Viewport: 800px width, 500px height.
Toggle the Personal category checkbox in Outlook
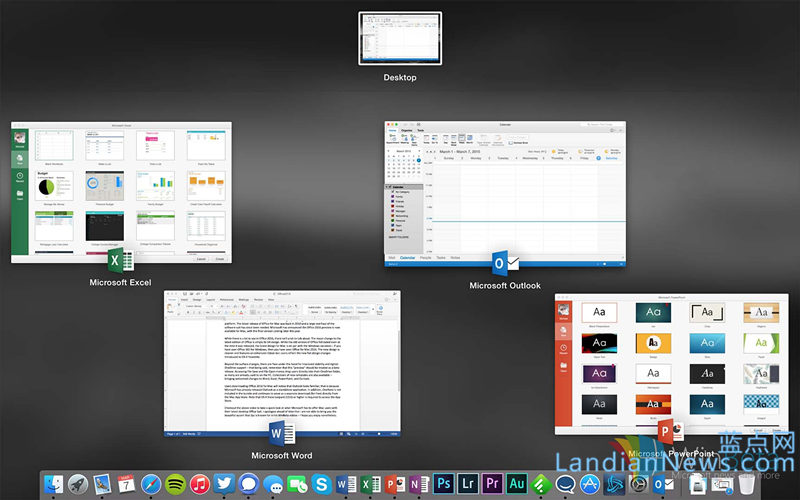coord(393,220)
